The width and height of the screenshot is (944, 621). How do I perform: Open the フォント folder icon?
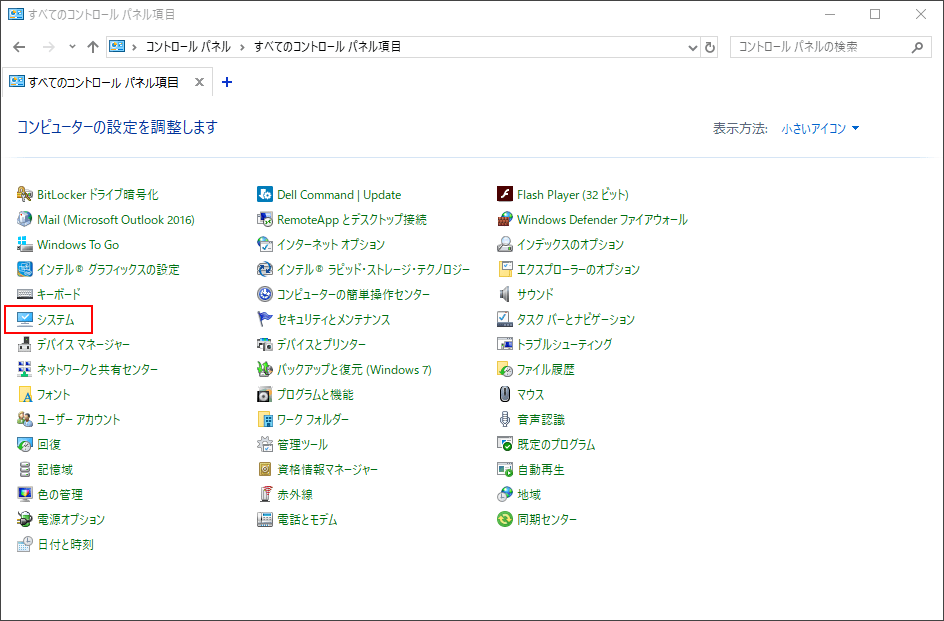[x=25, y=395]
